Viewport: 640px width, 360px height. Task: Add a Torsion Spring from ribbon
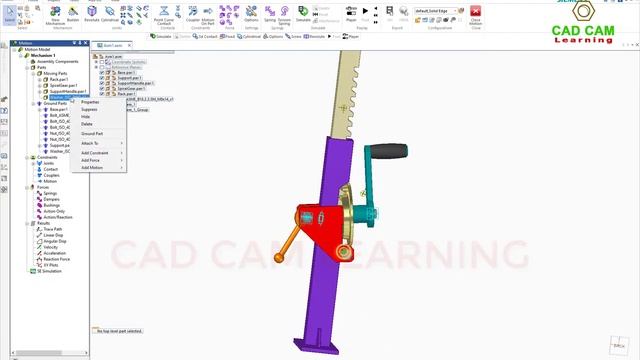click(x=284, y=16)
